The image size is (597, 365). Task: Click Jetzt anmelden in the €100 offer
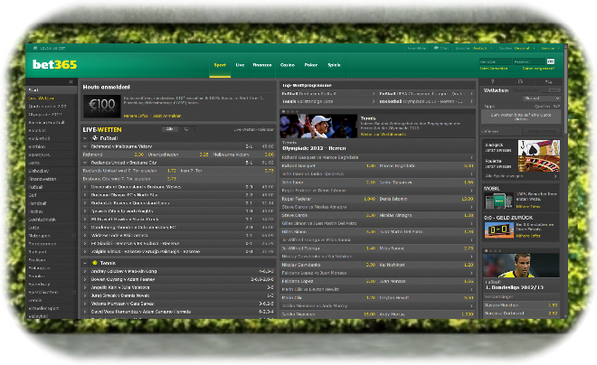point(167,116)
